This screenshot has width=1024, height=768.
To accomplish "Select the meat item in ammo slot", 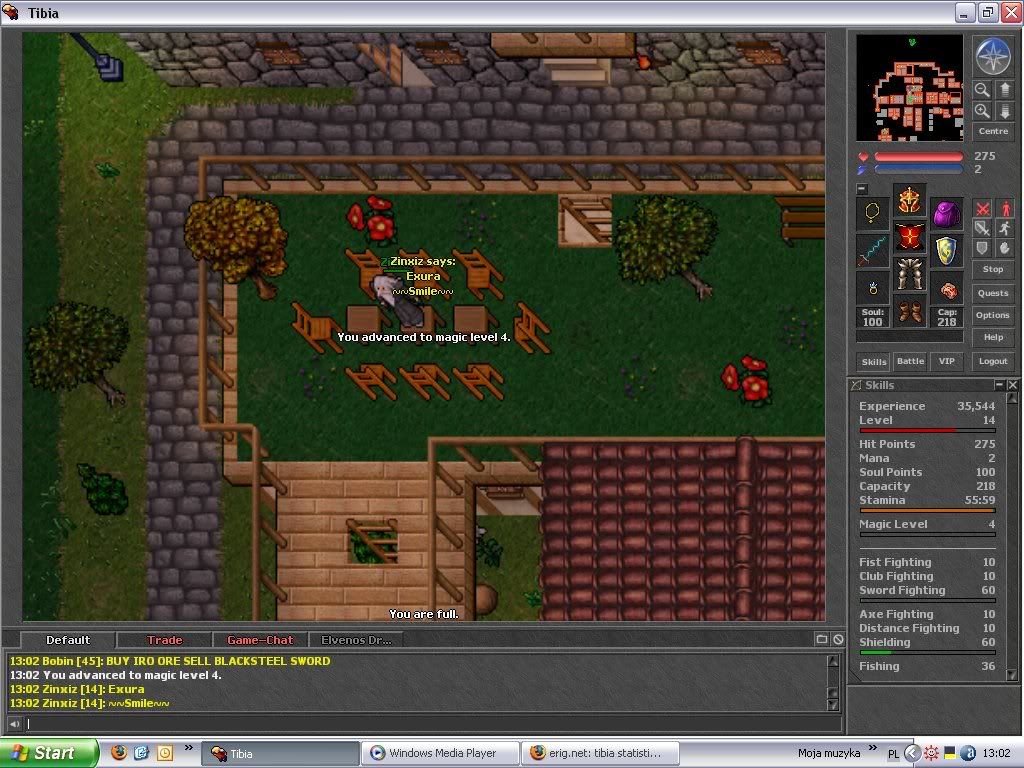I will [x=947, y=289].
